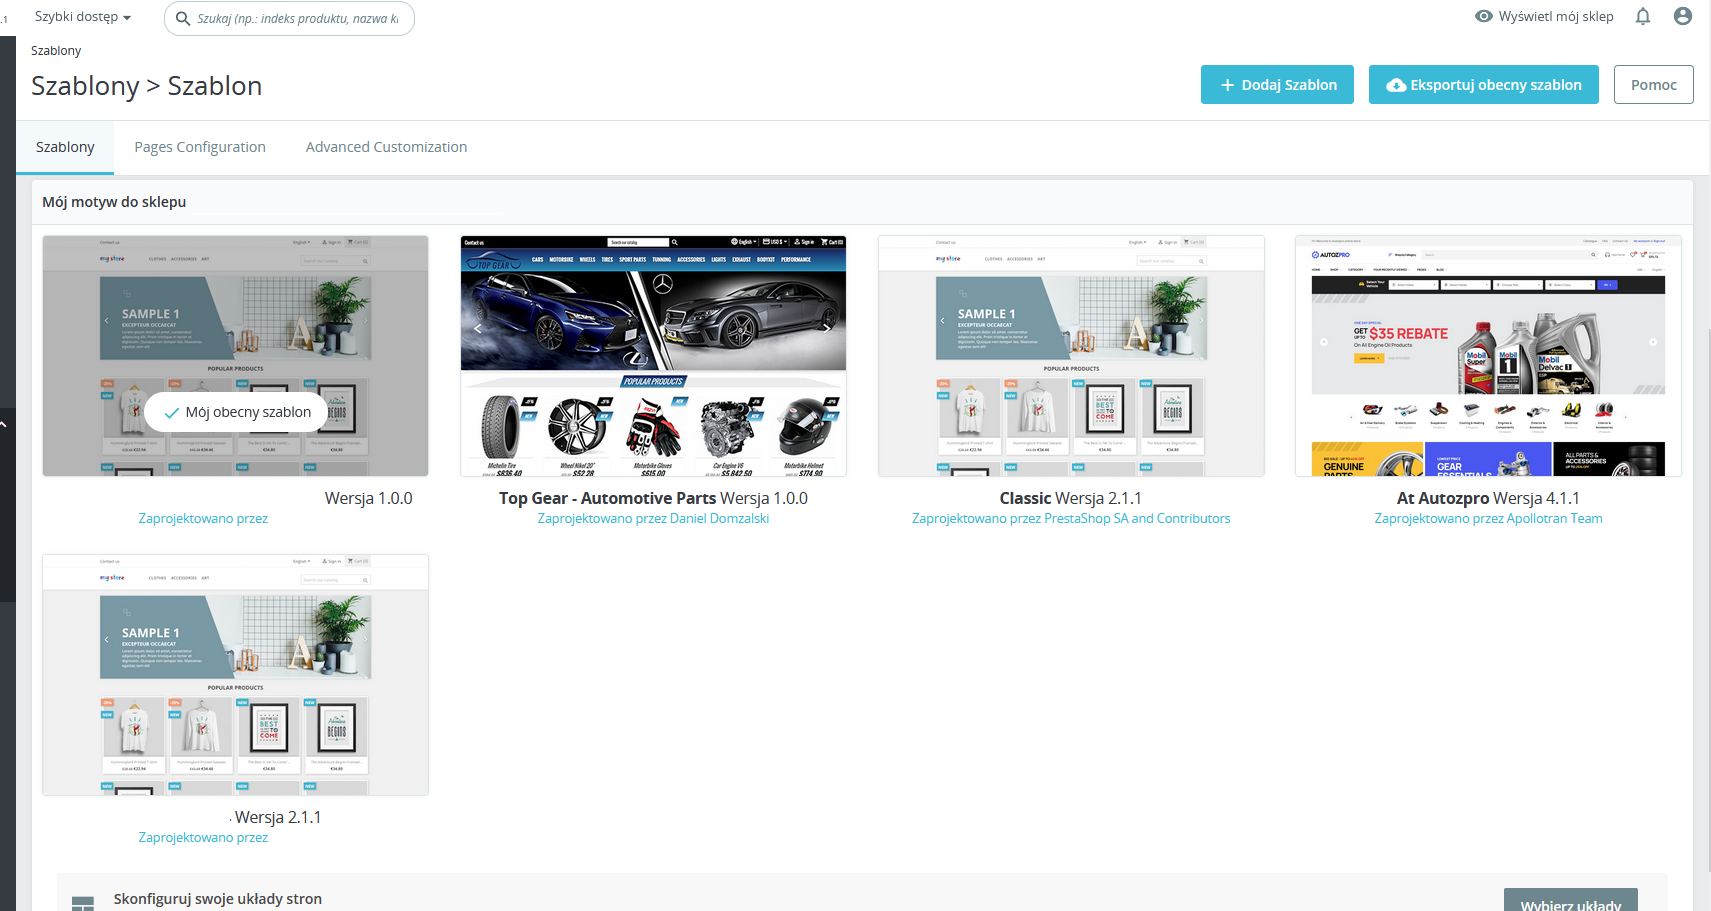Open the Apollotran Team designer link
1711x911 pixels.
pos(1554,518)
